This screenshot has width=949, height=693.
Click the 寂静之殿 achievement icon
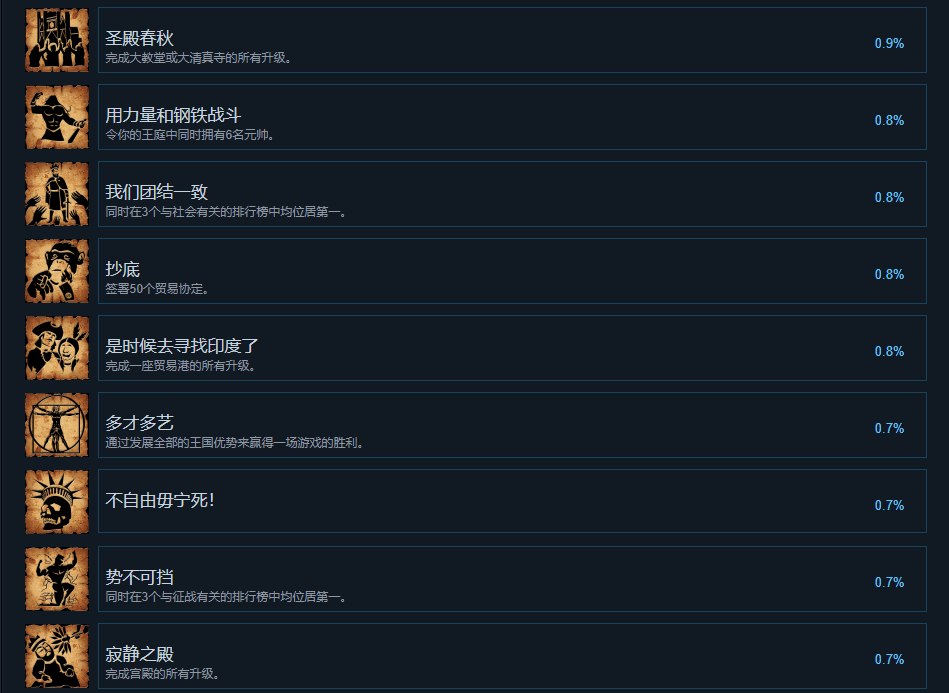click(57, 655)
